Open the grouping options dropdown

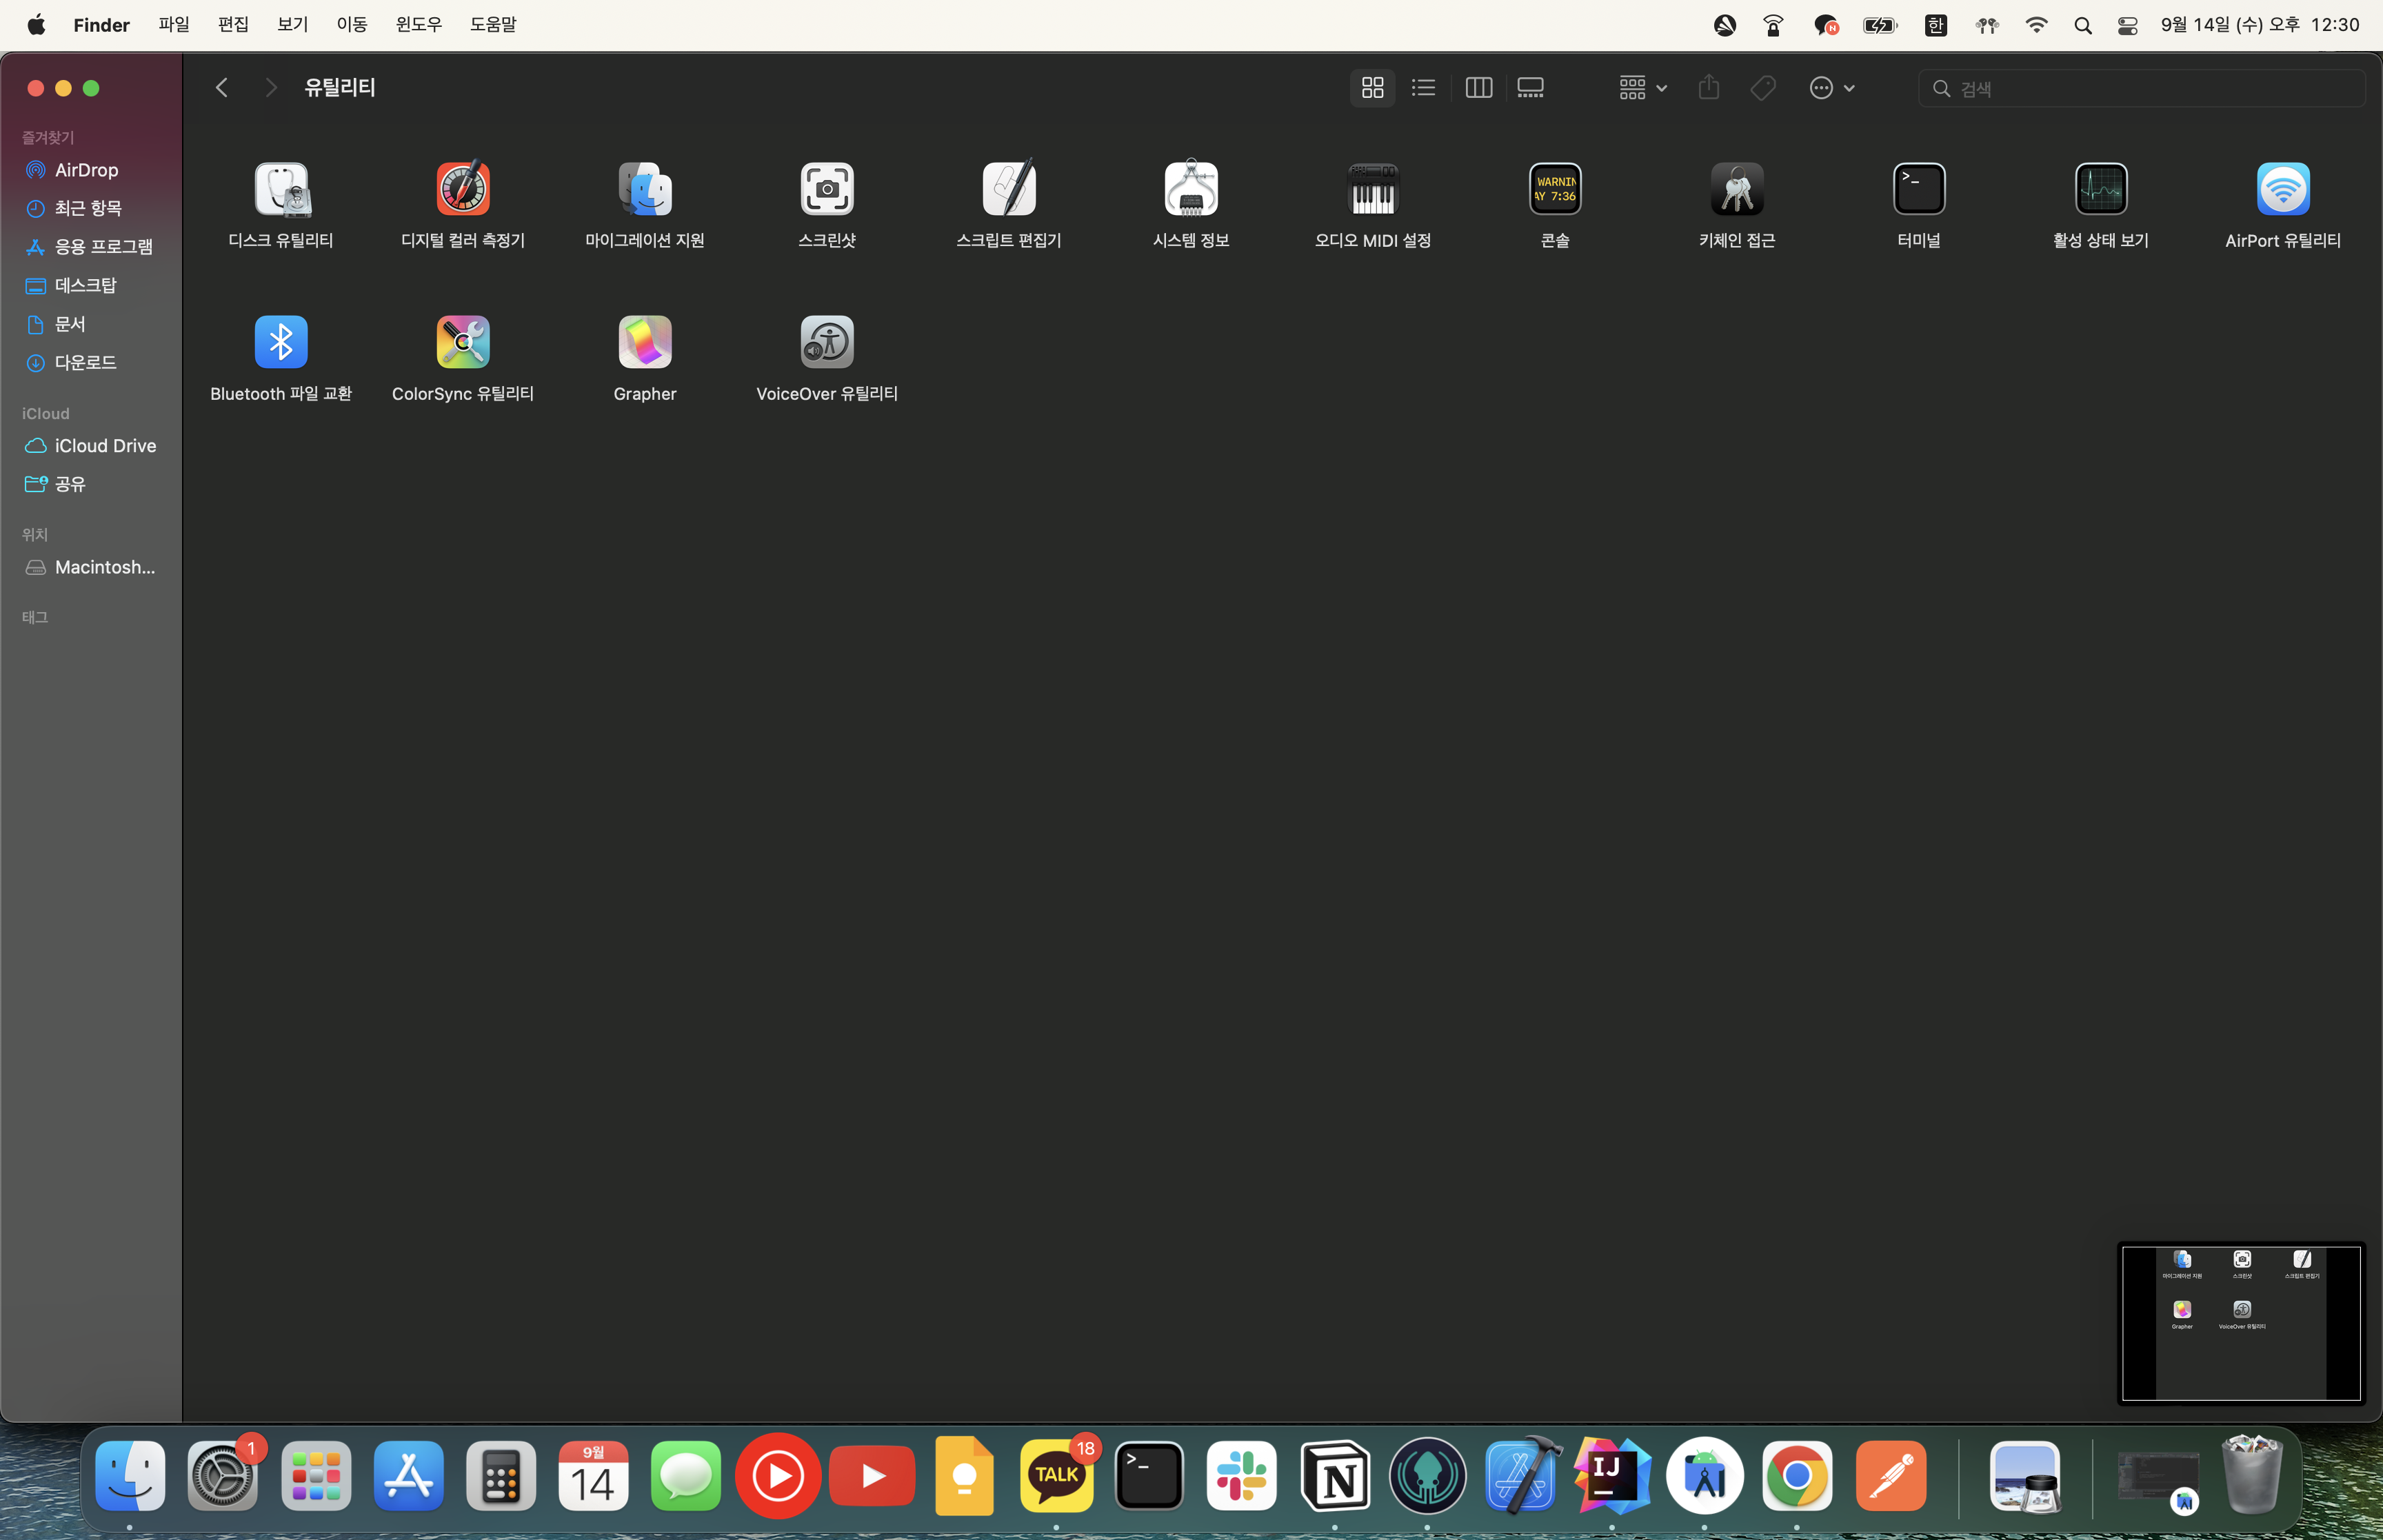(1642, 88)
